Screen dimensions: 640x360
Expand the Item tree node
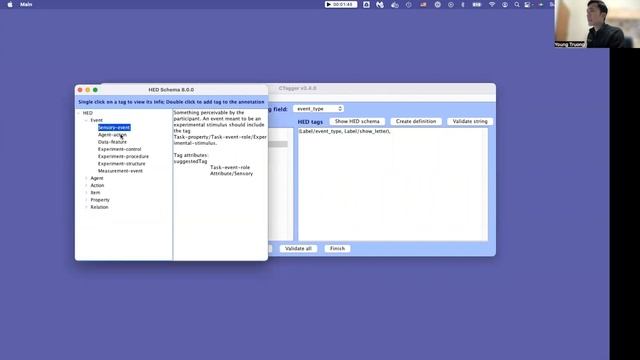[86, 193]
